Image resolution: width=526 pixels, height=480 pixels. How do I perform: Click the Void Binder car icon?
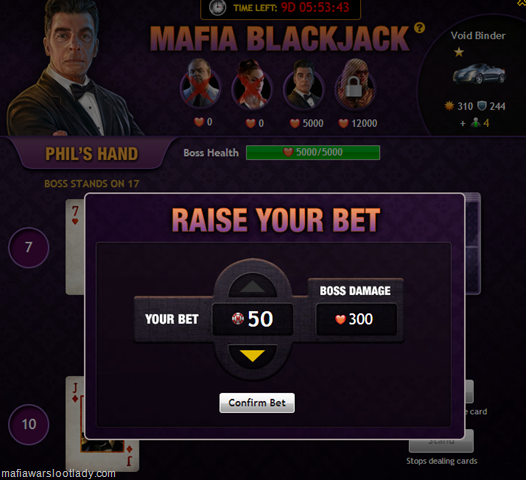tap(479, 74)
